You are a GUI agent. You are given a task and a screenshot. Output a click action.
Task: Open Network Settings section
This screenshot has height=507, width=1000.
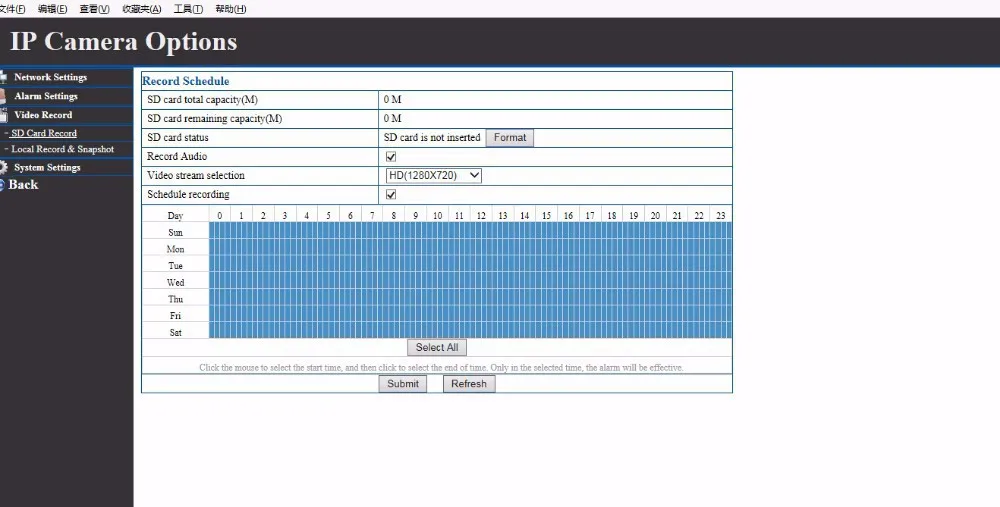[x=50, y=77]
